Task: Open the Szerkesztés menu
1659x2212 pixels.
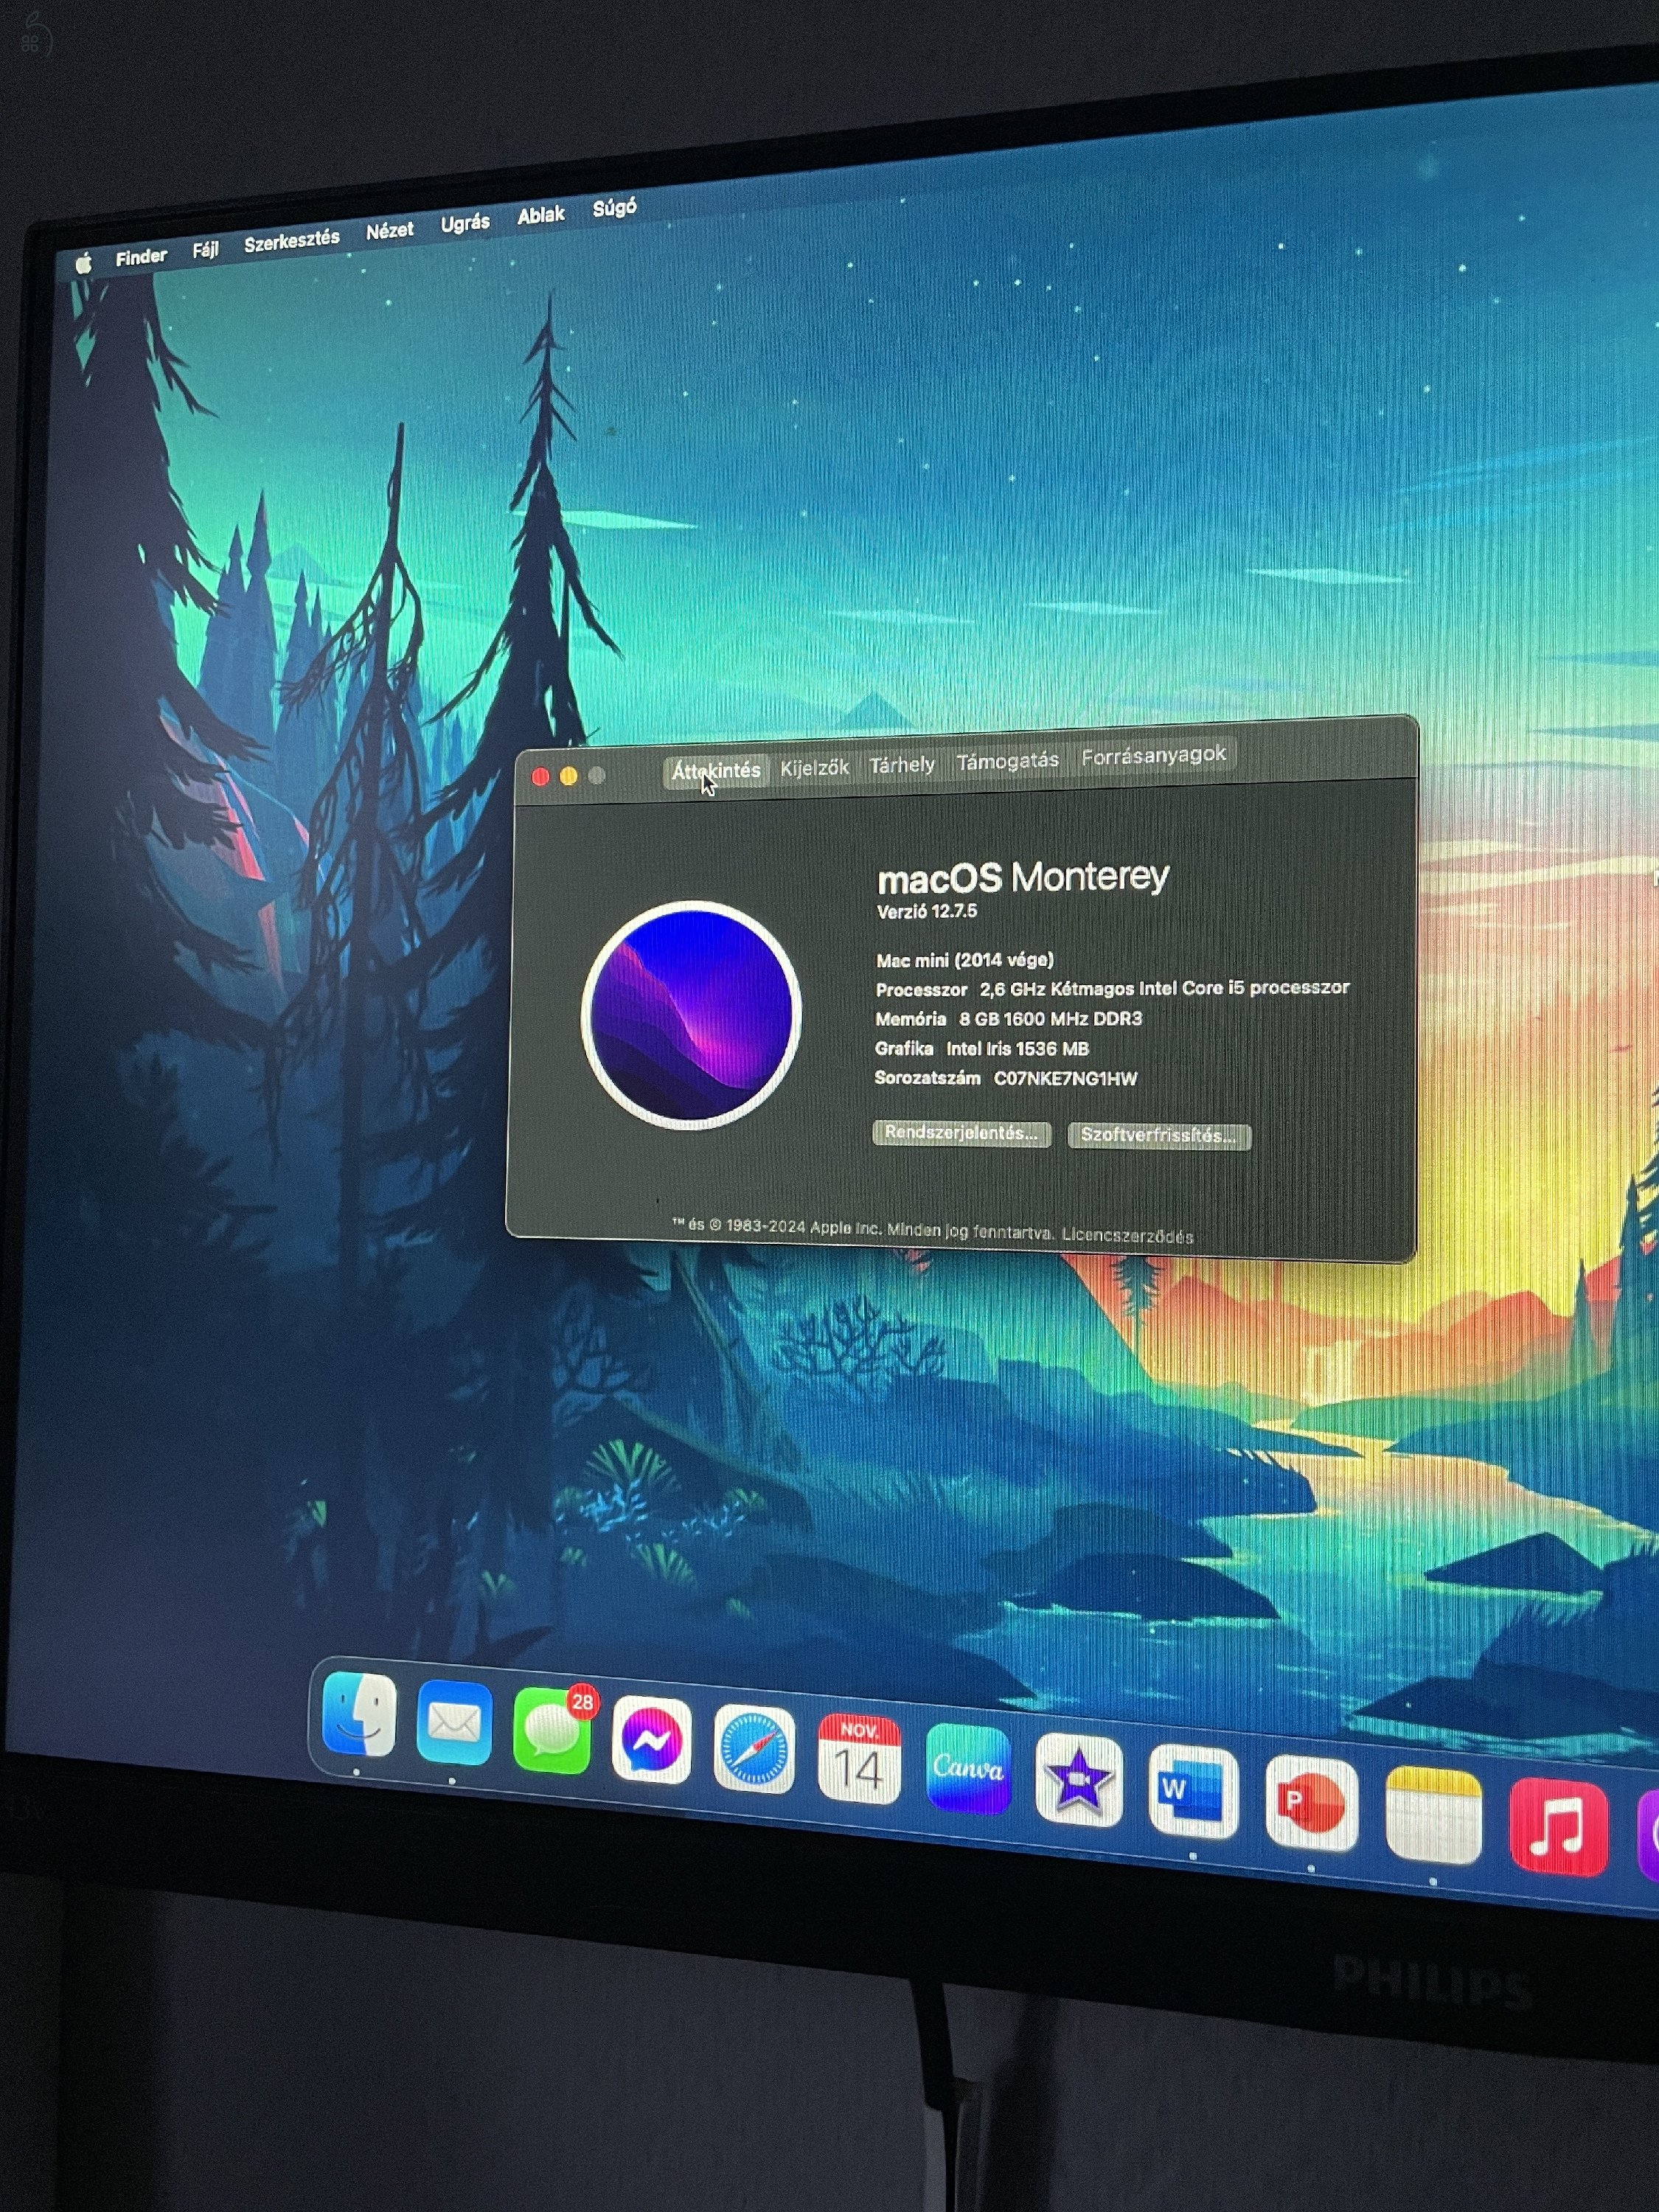Action: (x=291, y=241)
